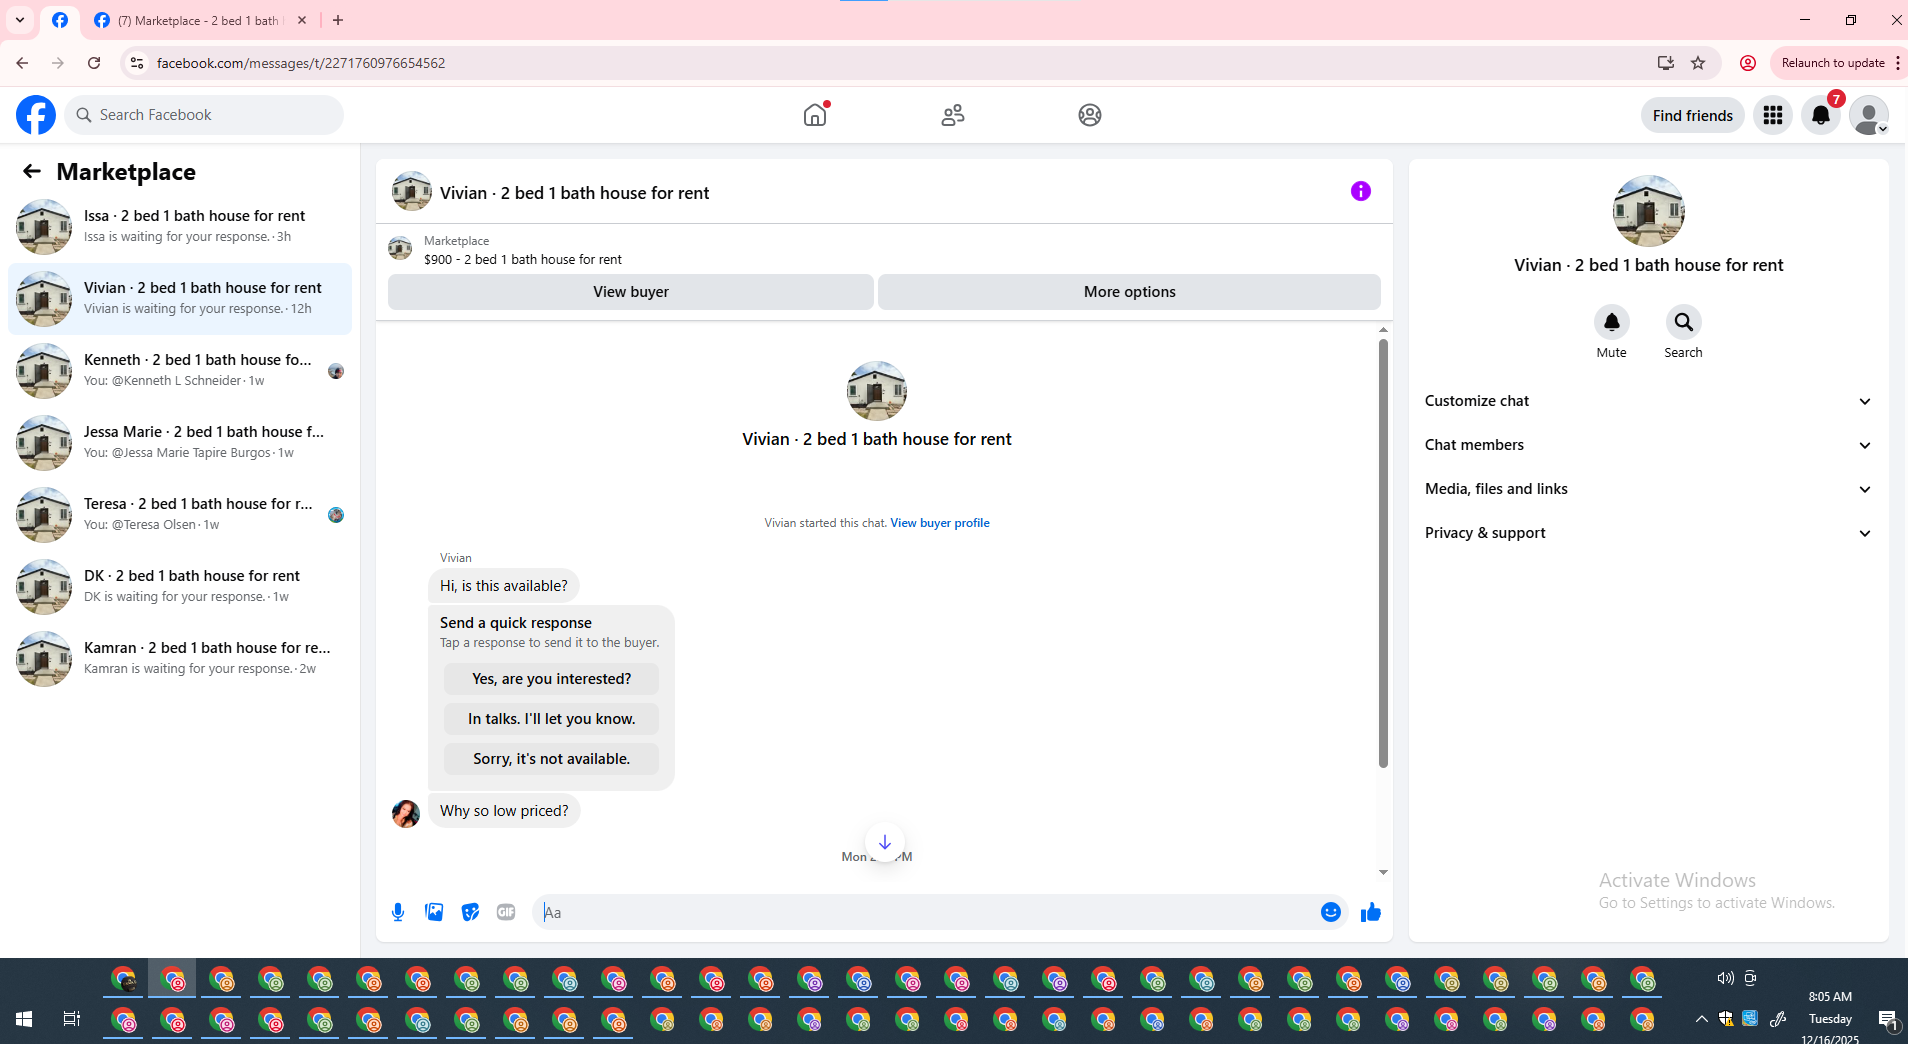Screen dimensions: 1908x1044
Task: Expand Media, files and links section
Action: 1649,489
